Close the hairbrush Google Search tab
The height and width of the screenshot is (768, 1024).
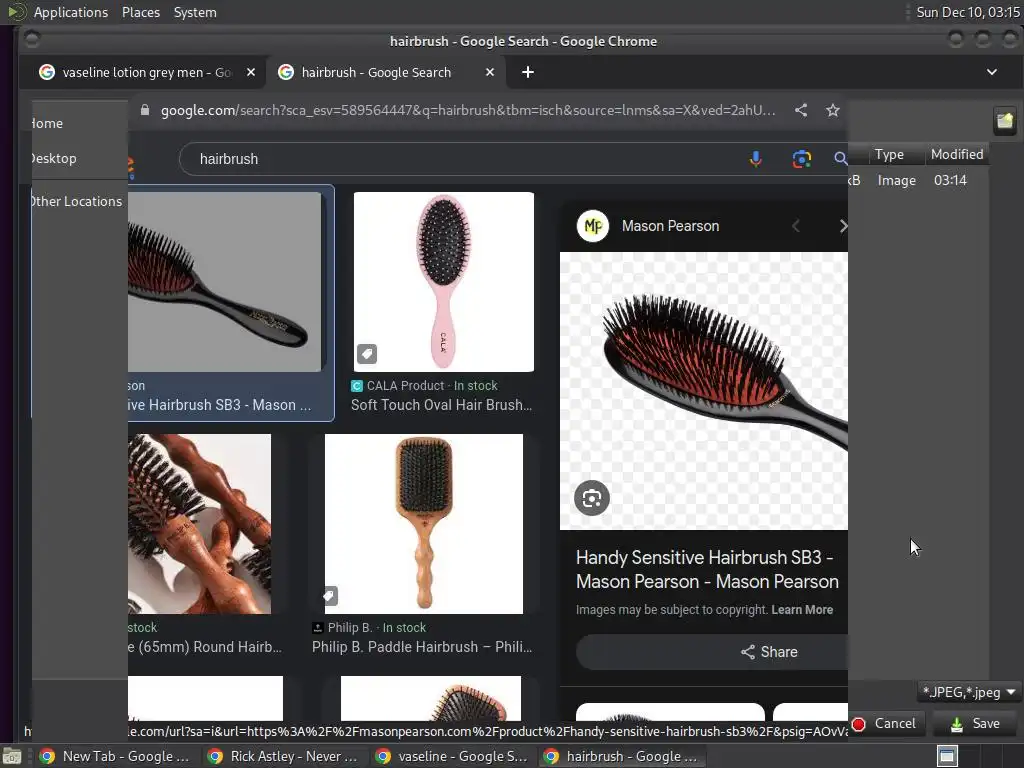490,72
